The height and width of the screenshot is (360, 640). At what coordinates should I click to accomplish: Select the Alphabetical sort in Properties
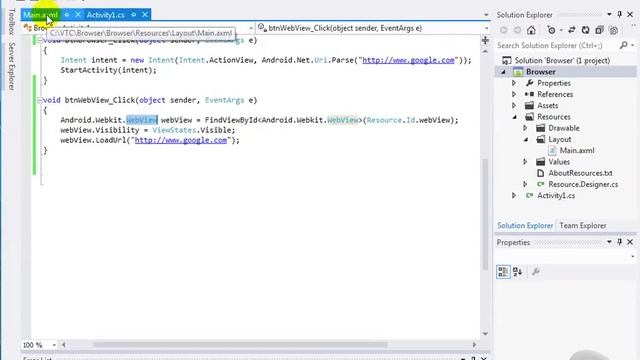coord(518,271)
